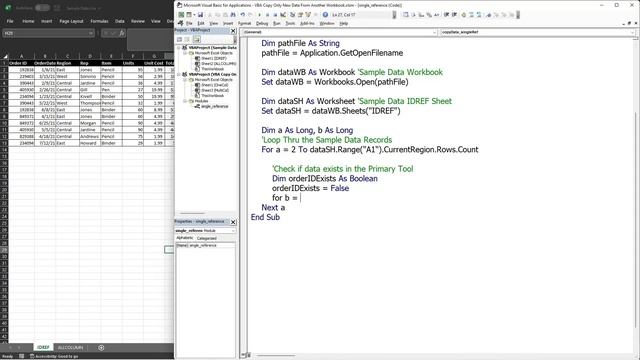Image resolution: width=640 pixels, height=360 pixels.
Task: Open the Insert UserForm dropdown arrow in toolbar
Action: pos(194,15)
